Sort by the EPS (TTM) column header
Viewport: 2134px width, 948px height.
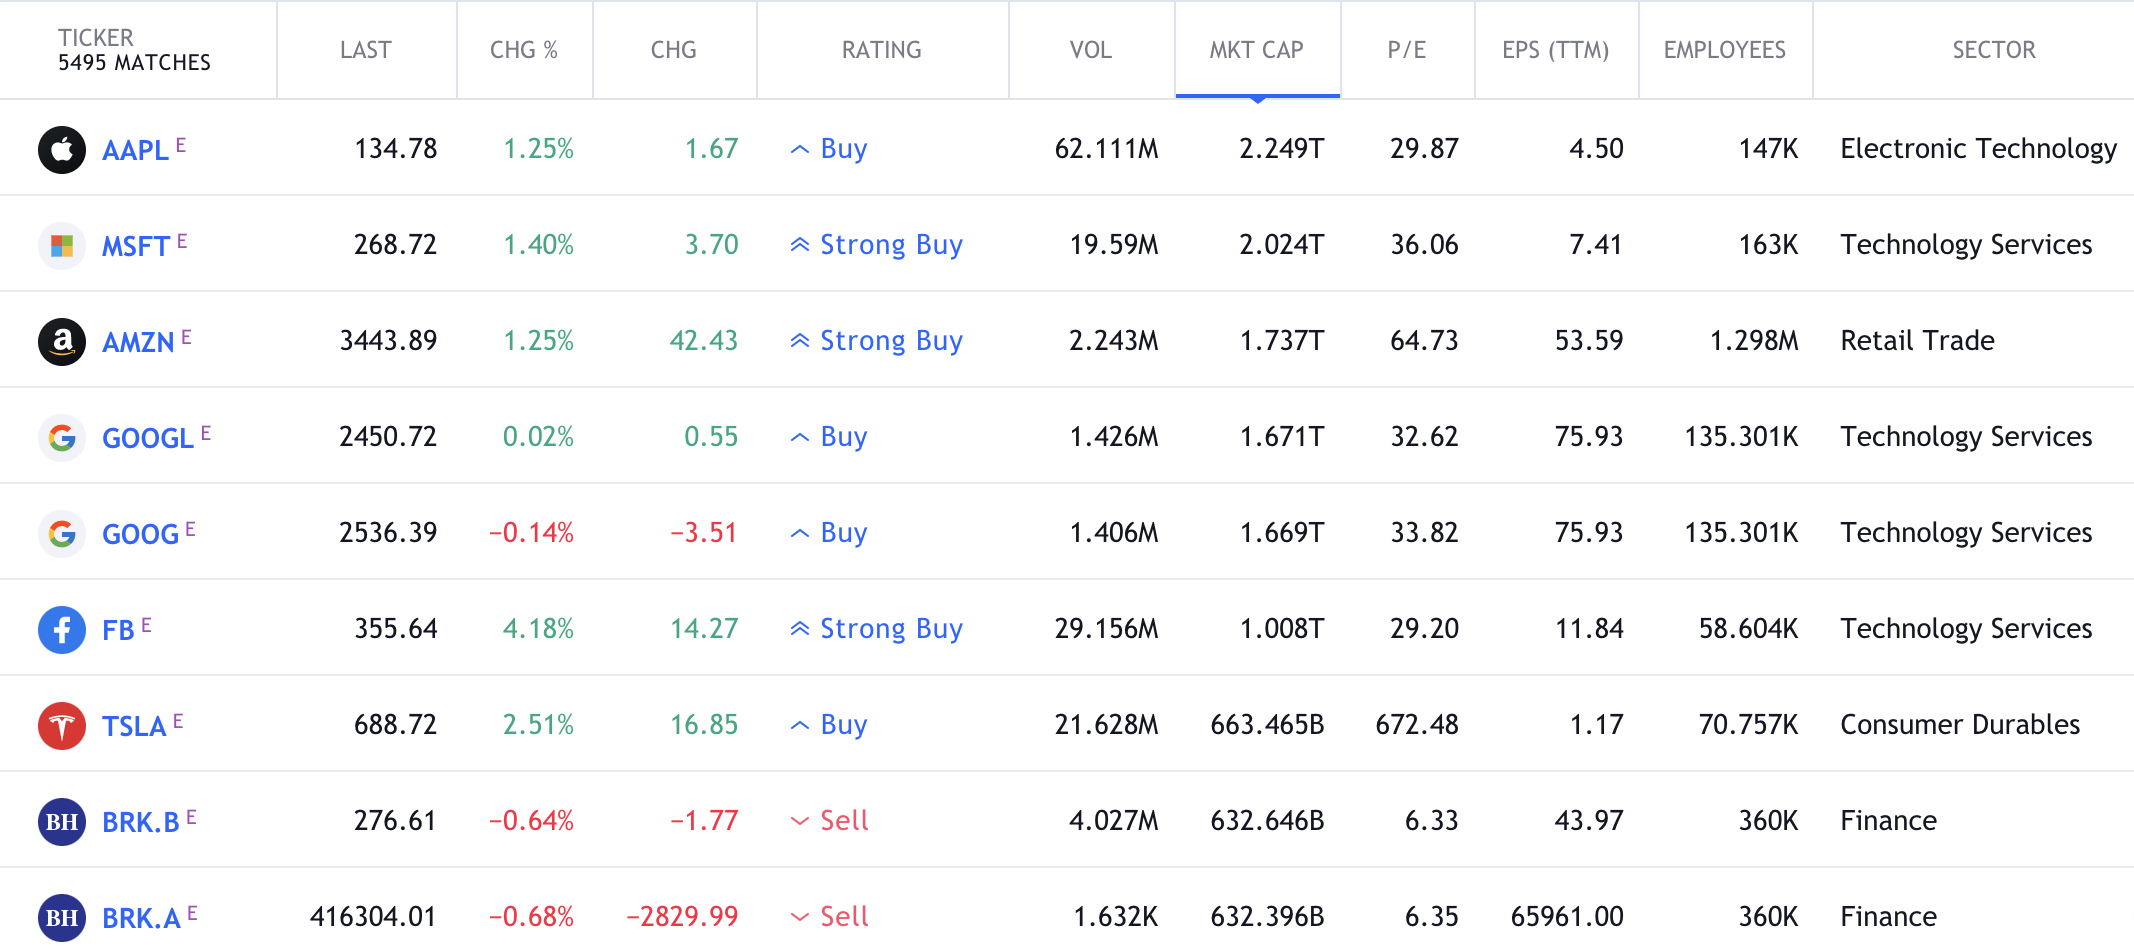(1556, 50)
